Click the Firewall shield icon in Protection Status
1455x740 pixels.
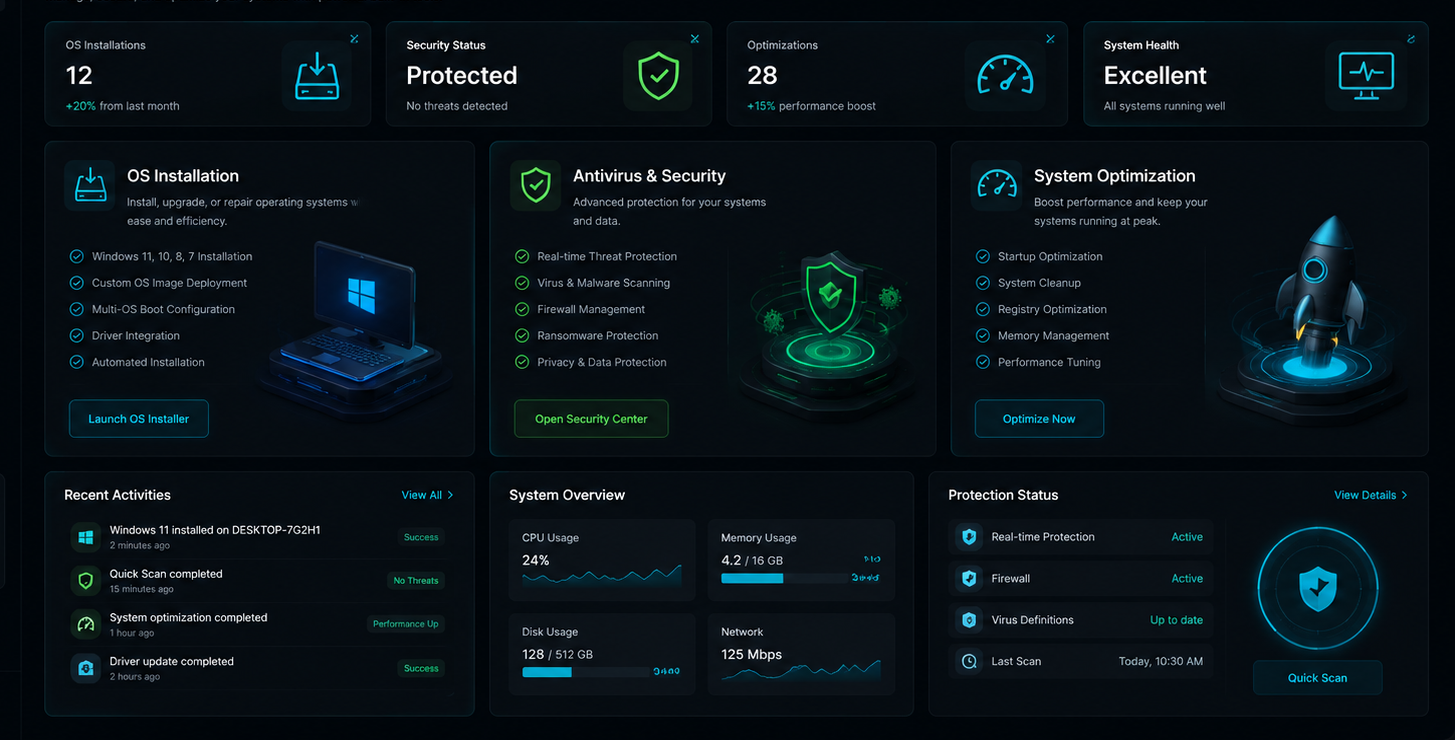pos(968,578)
